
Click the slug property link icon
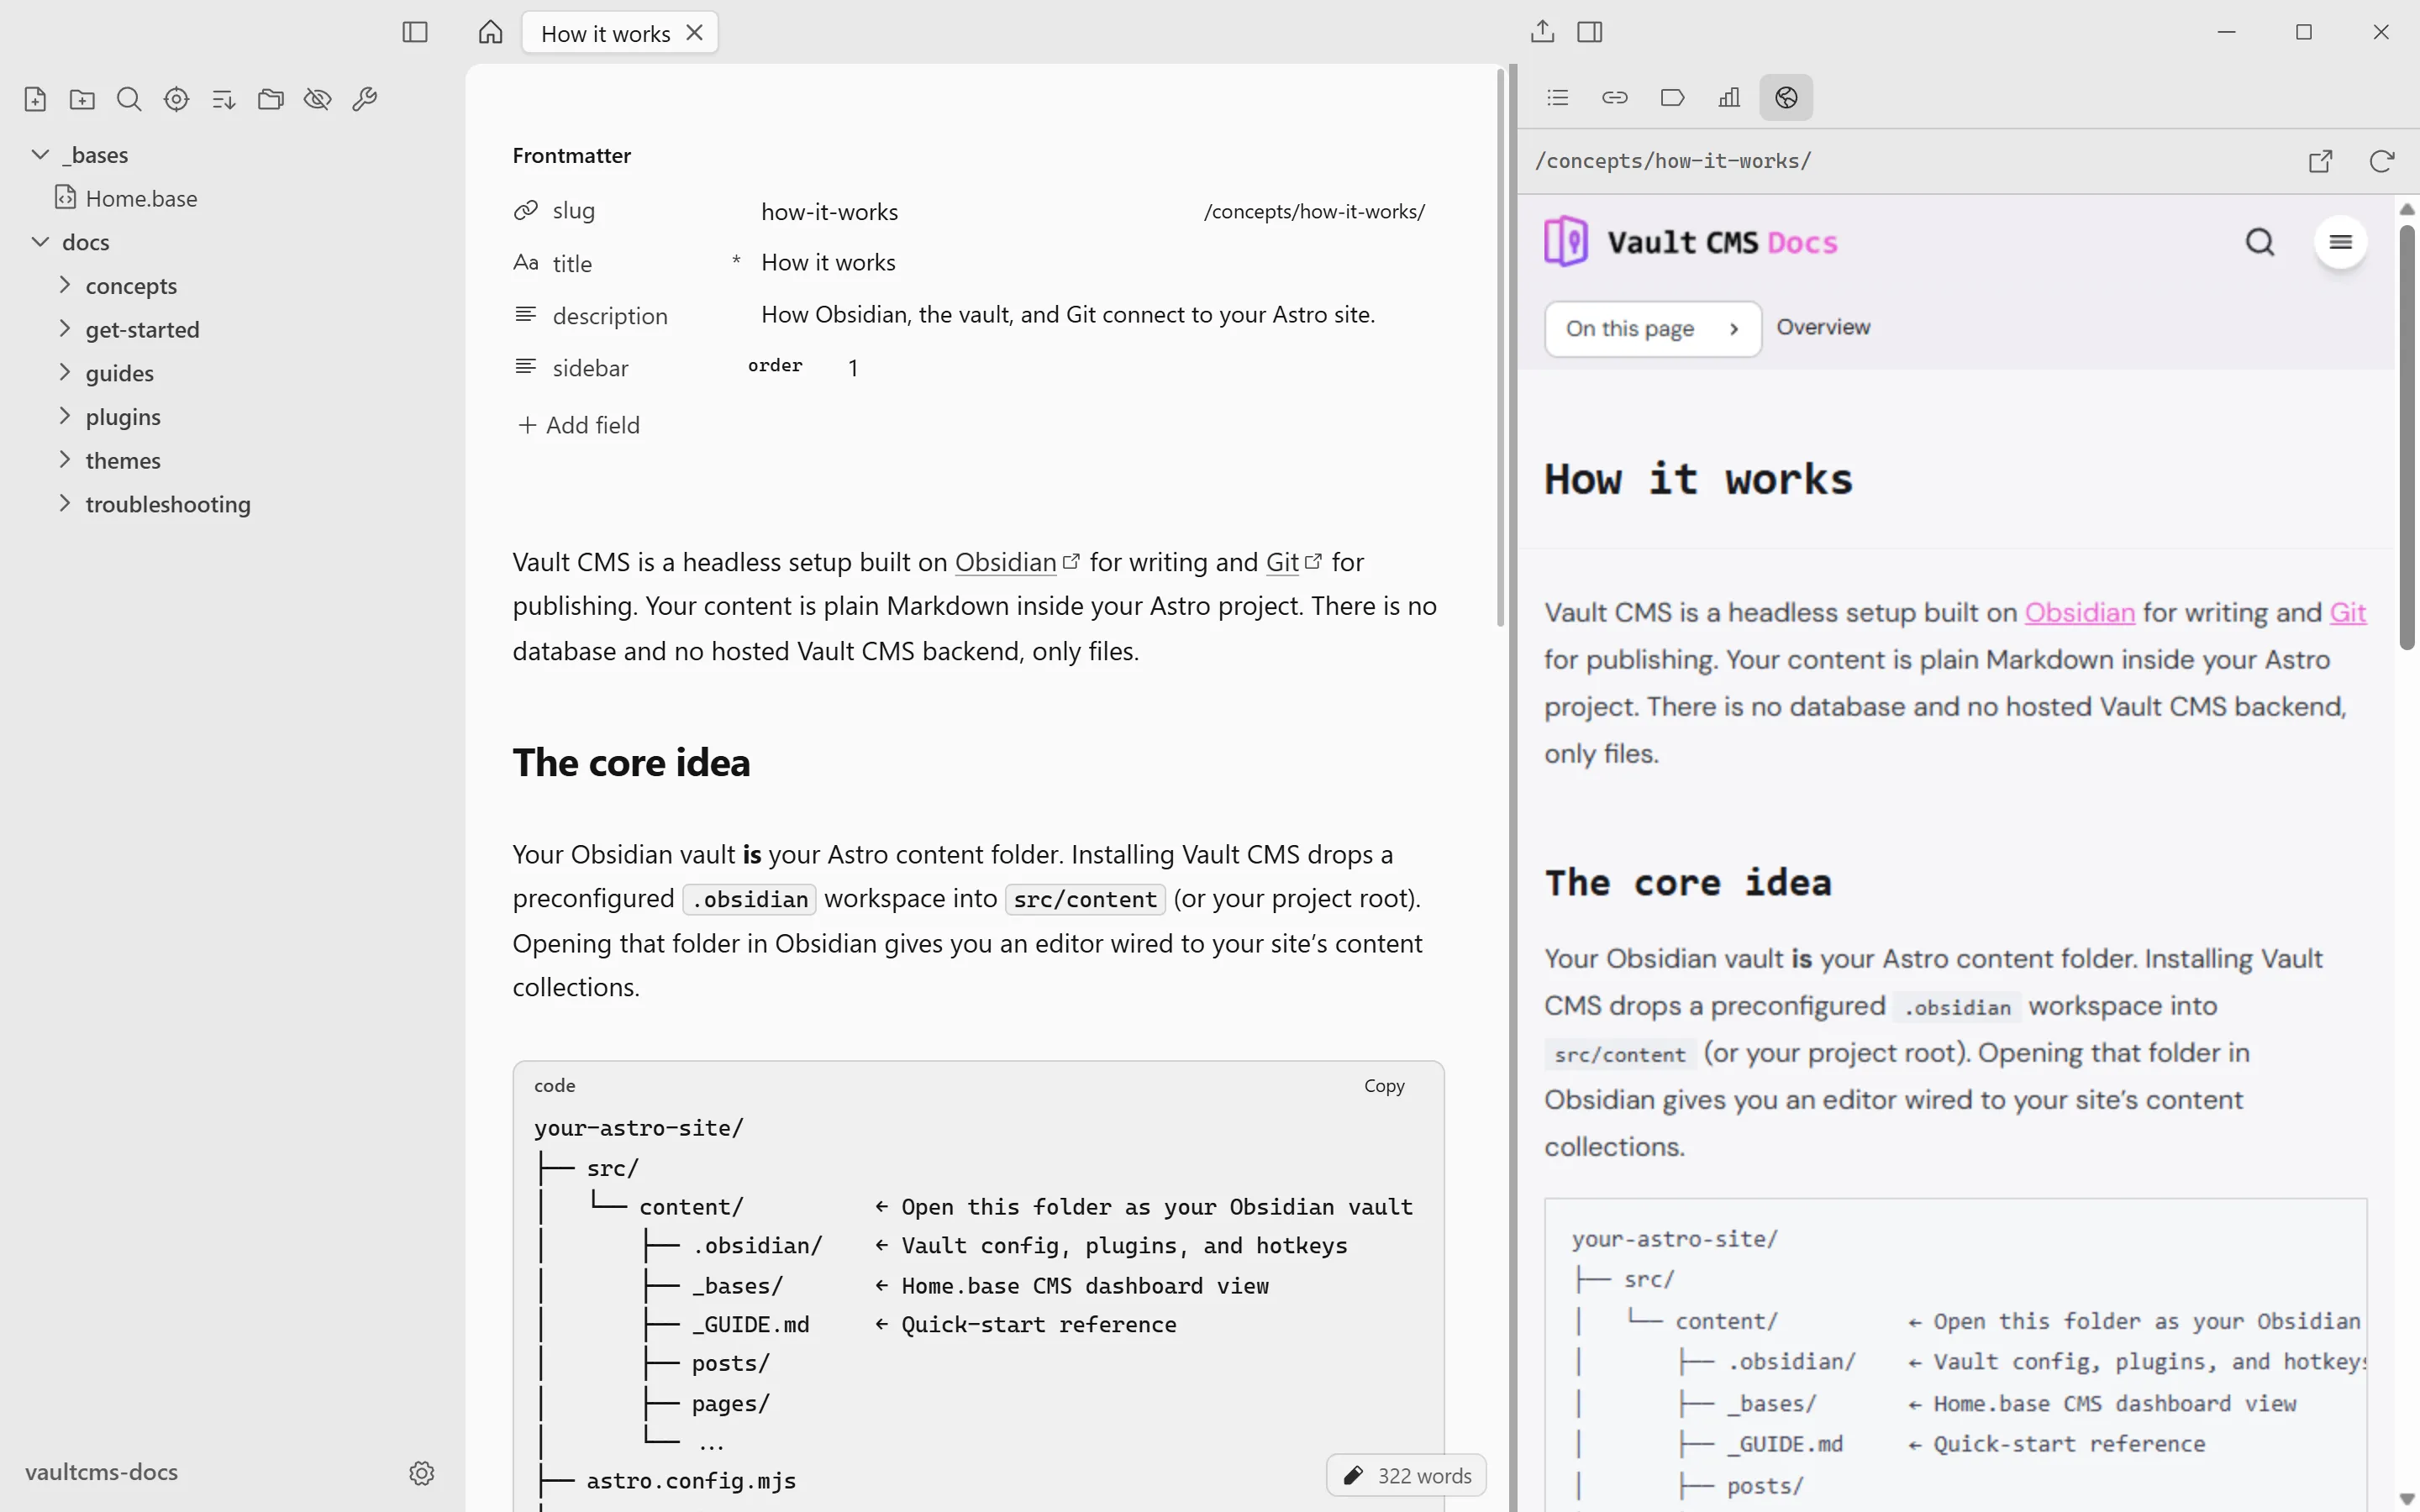(526, 210)
